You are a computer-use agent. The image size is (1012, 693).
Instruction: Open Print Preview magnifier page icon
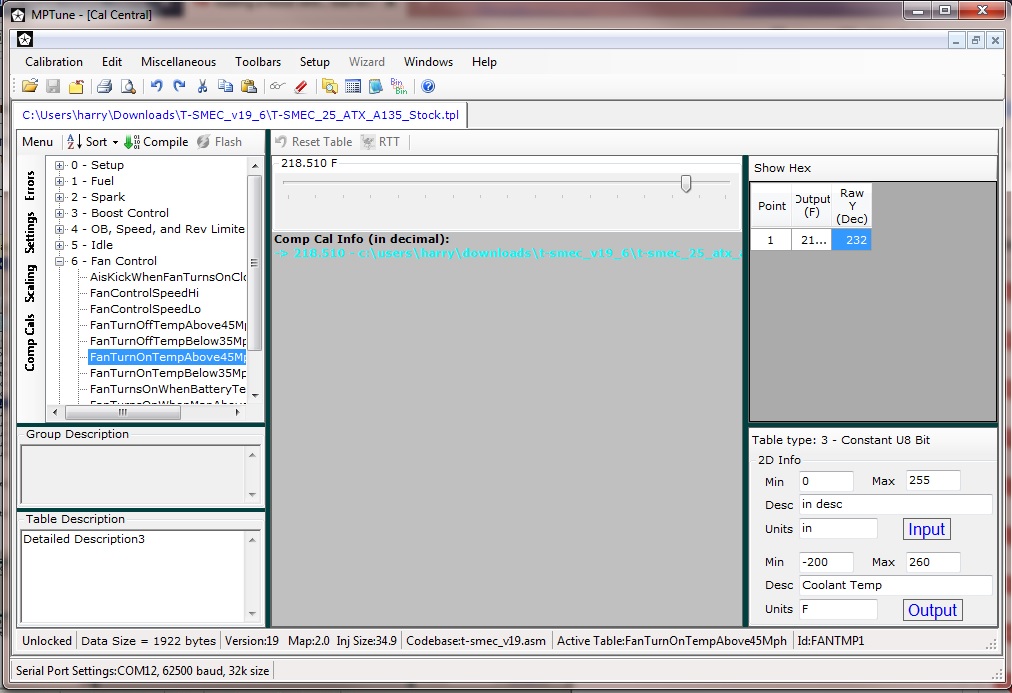coord(128,86)
